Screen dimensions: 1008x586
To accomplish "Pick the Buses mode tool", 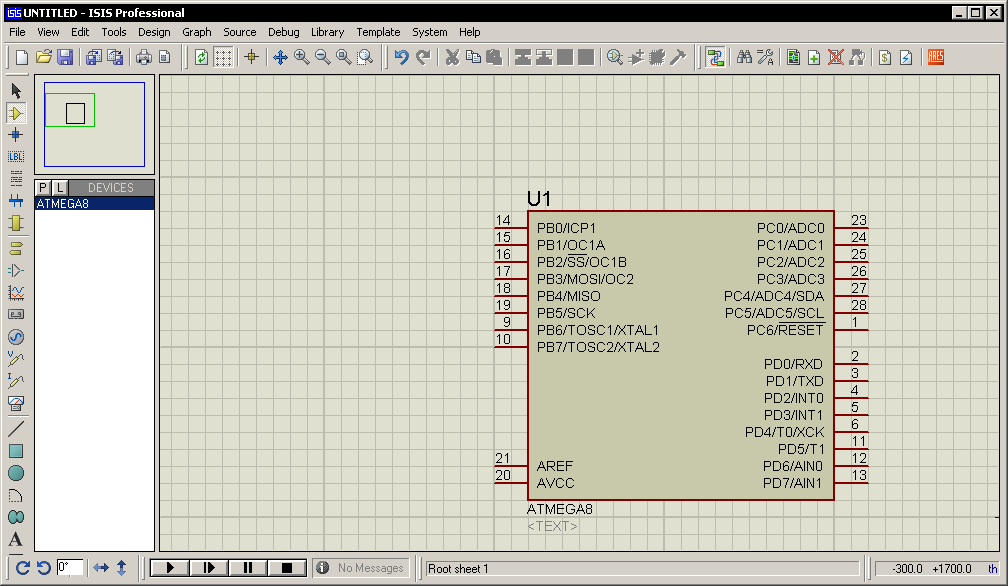I will coord(16,201).
